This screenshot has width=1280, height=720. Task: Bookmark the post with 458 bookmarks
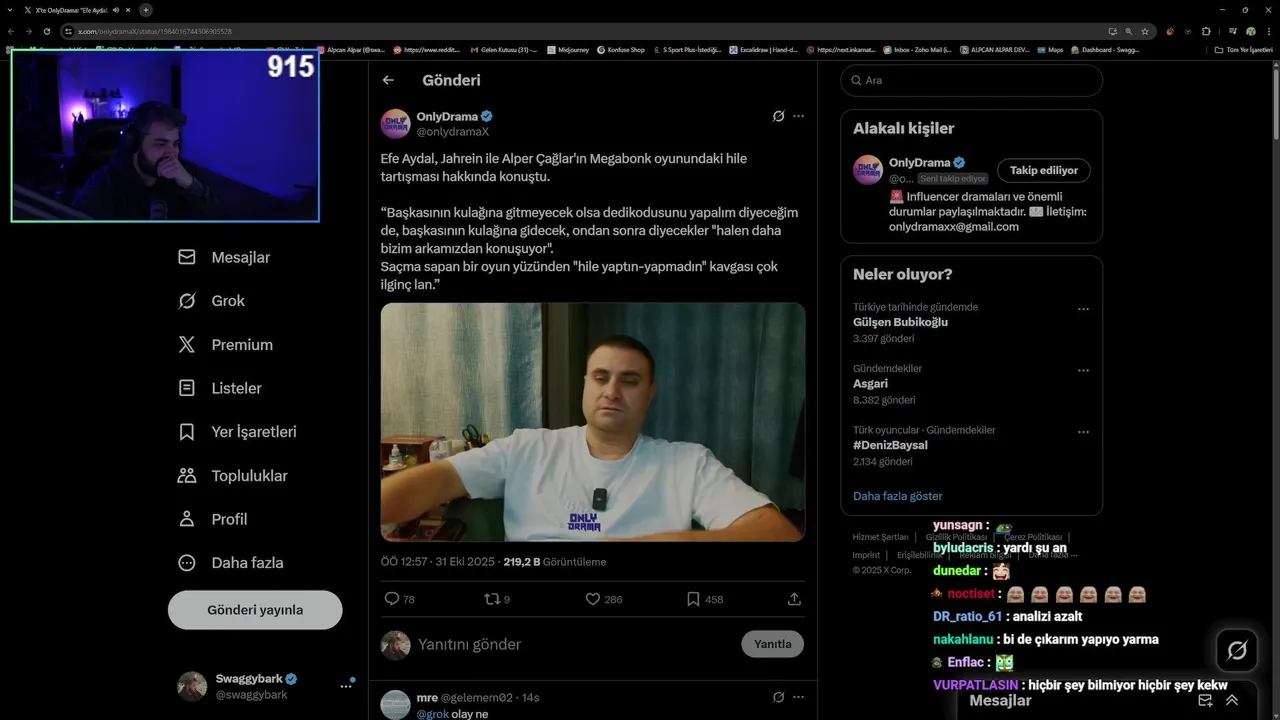point(693,599)
